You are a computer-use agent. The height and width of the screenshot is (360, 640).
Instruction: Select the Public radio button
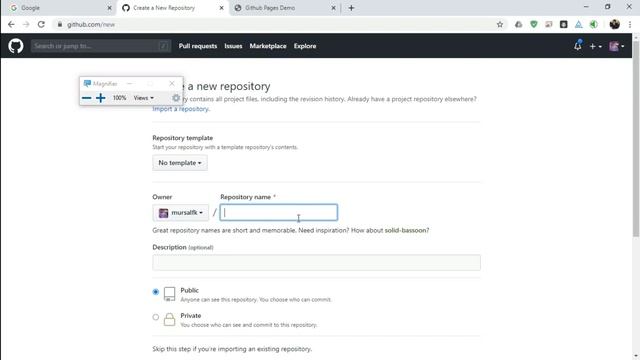click(156, 292)
